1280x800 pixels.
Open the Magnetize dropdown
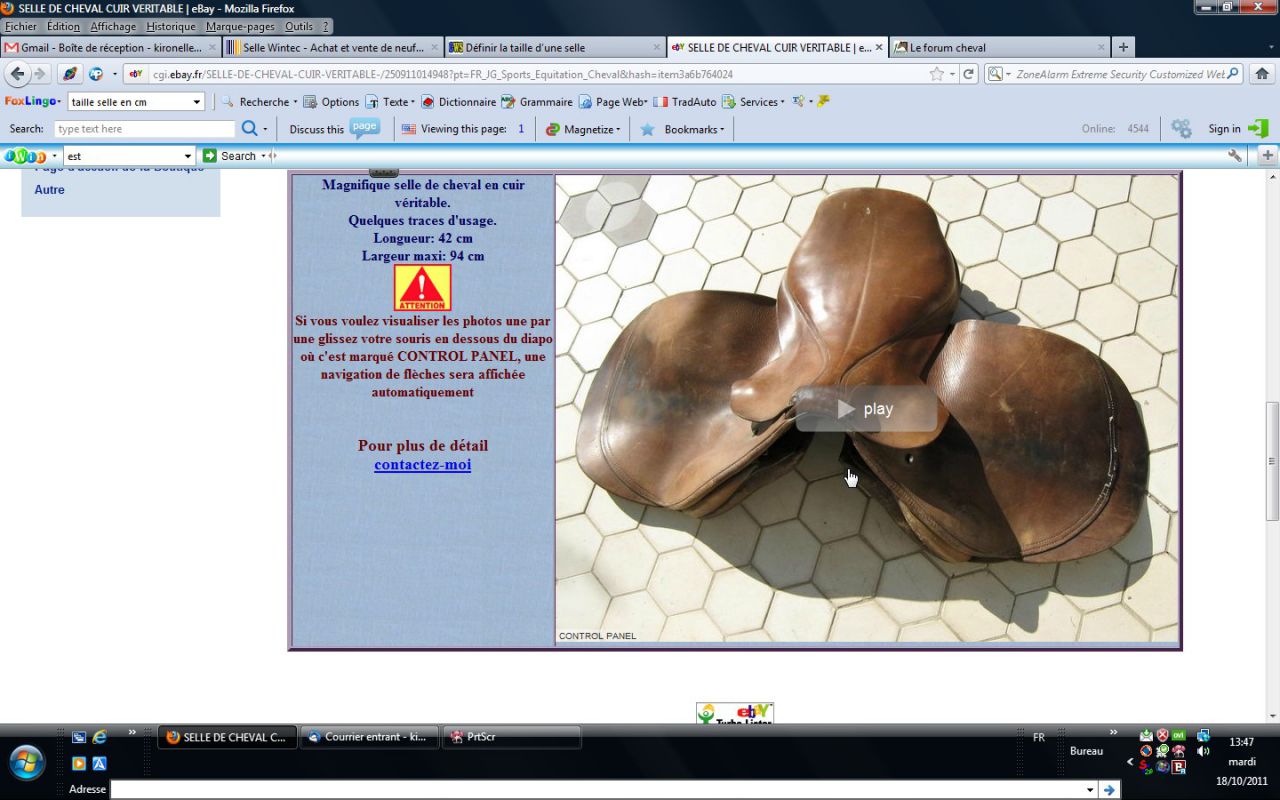pos(584,129)
